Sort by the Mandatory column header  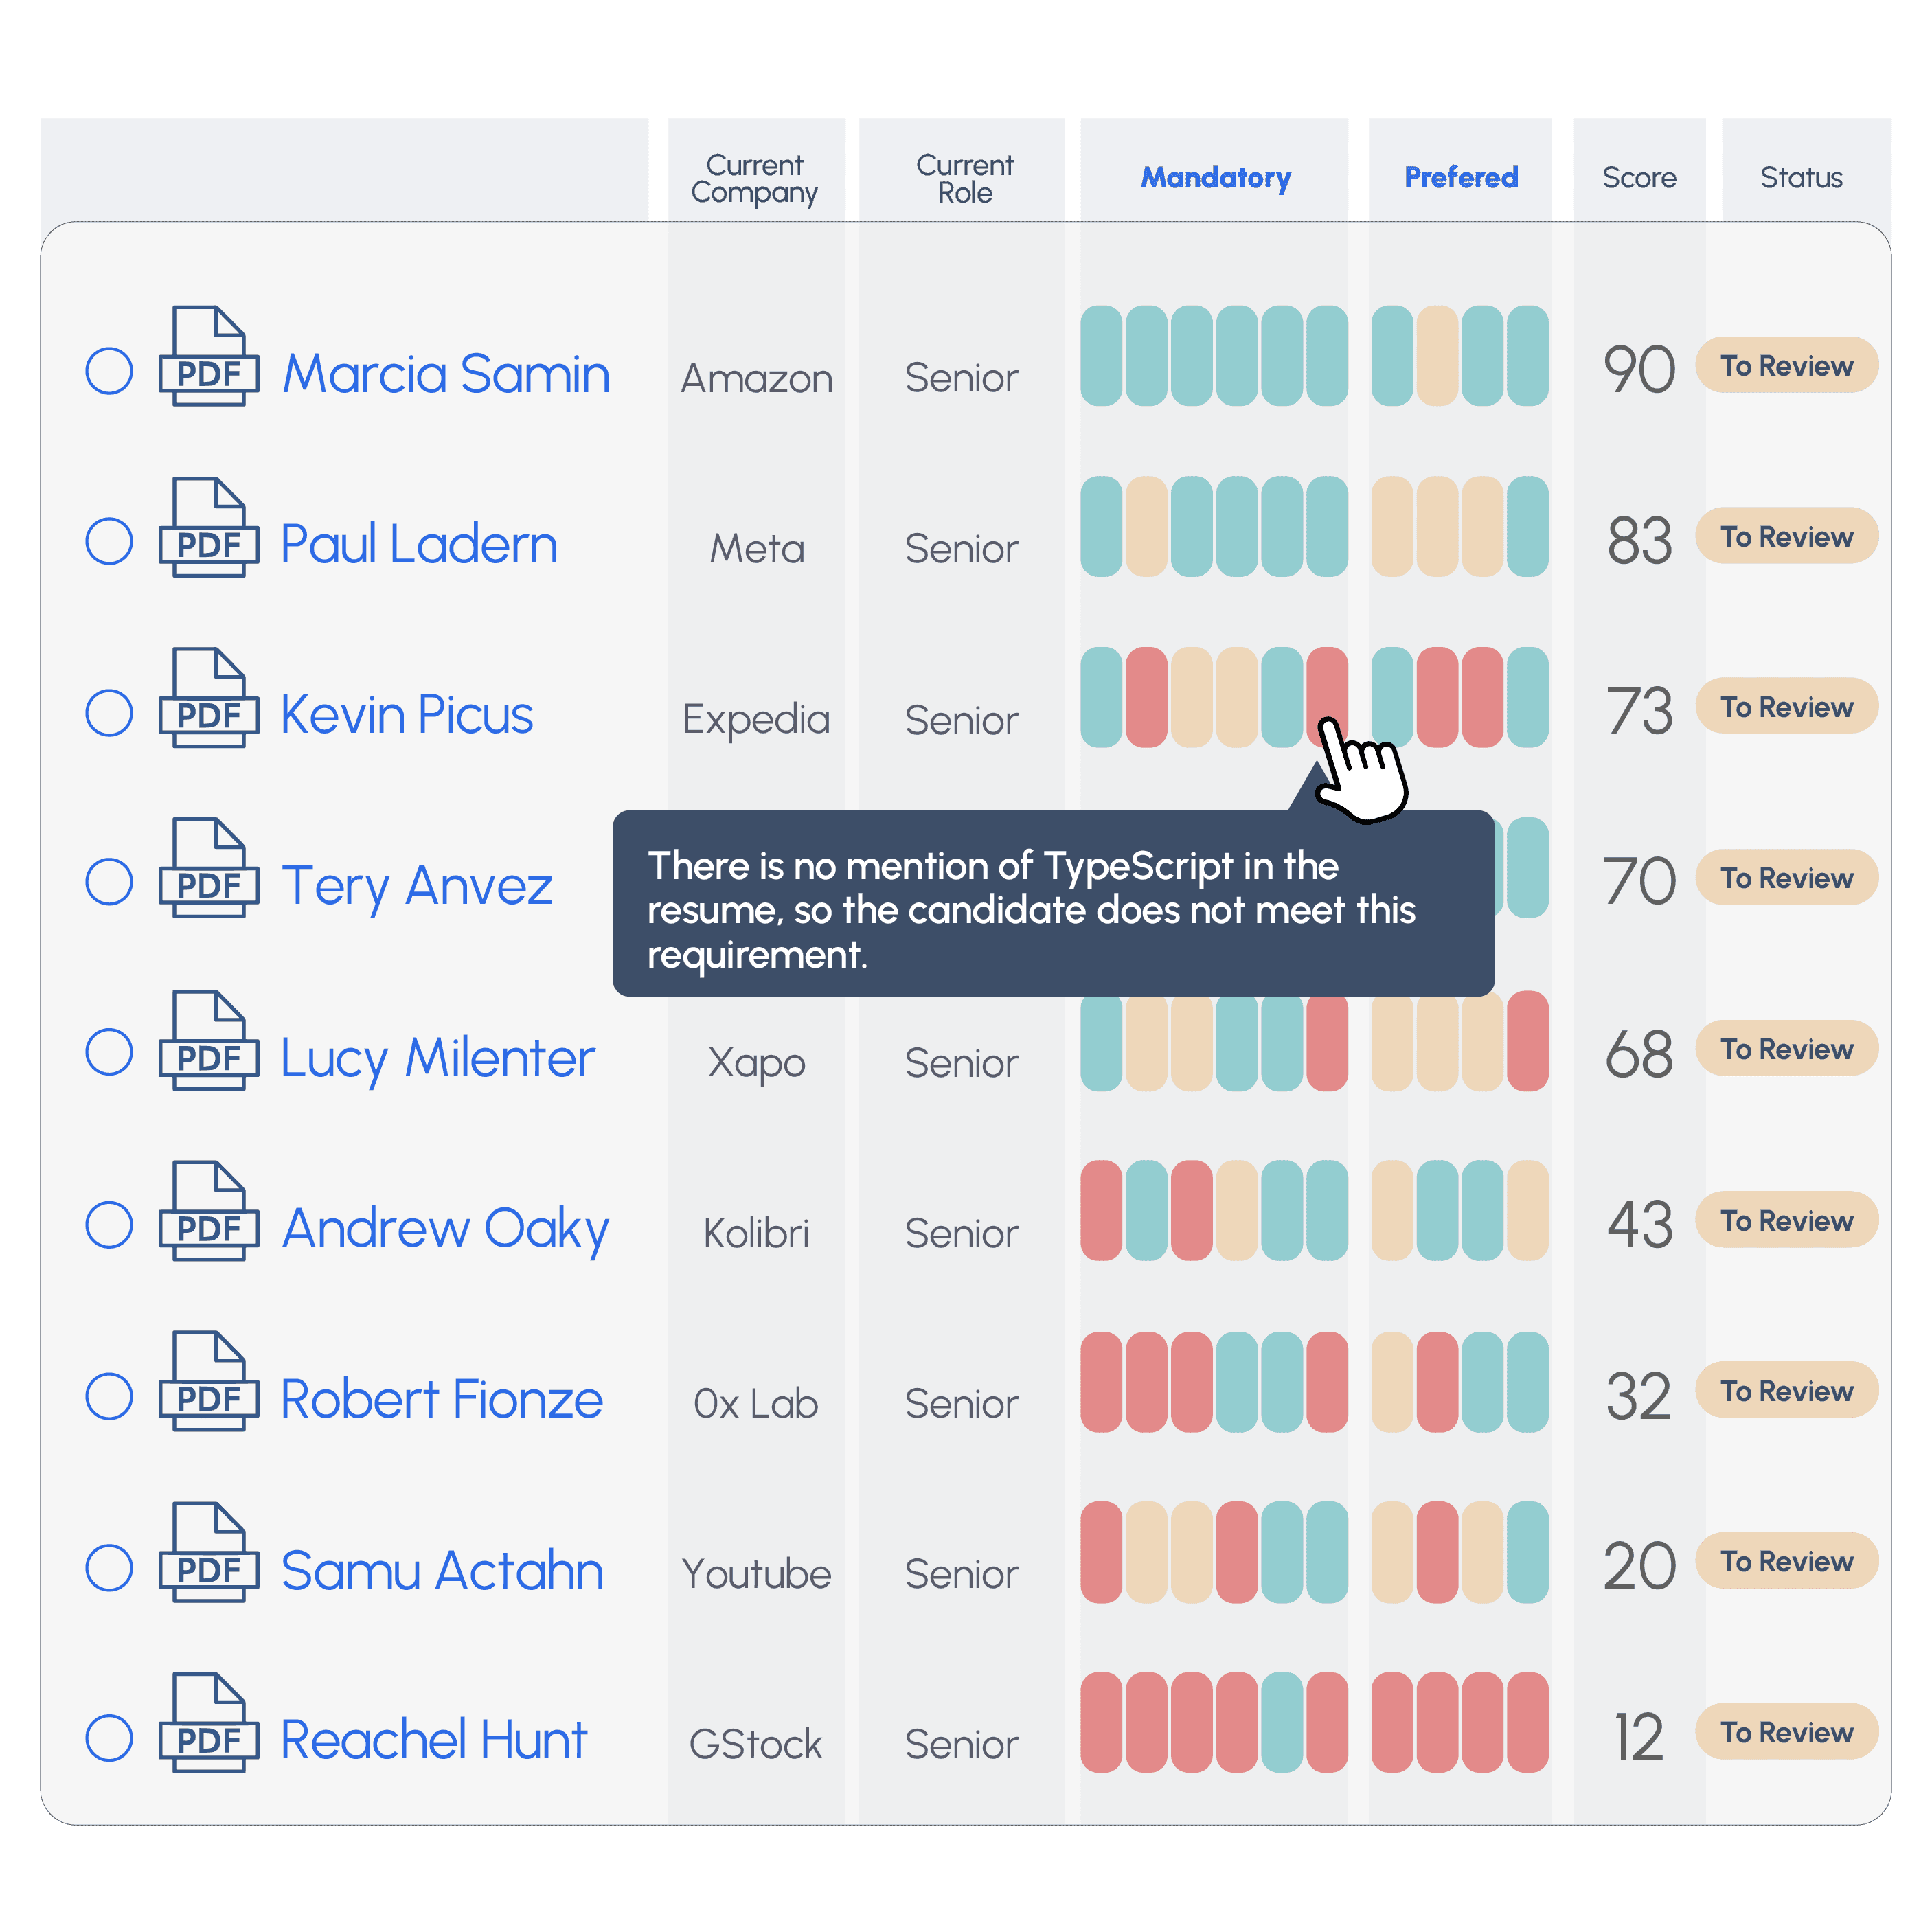click(1215, 178)
